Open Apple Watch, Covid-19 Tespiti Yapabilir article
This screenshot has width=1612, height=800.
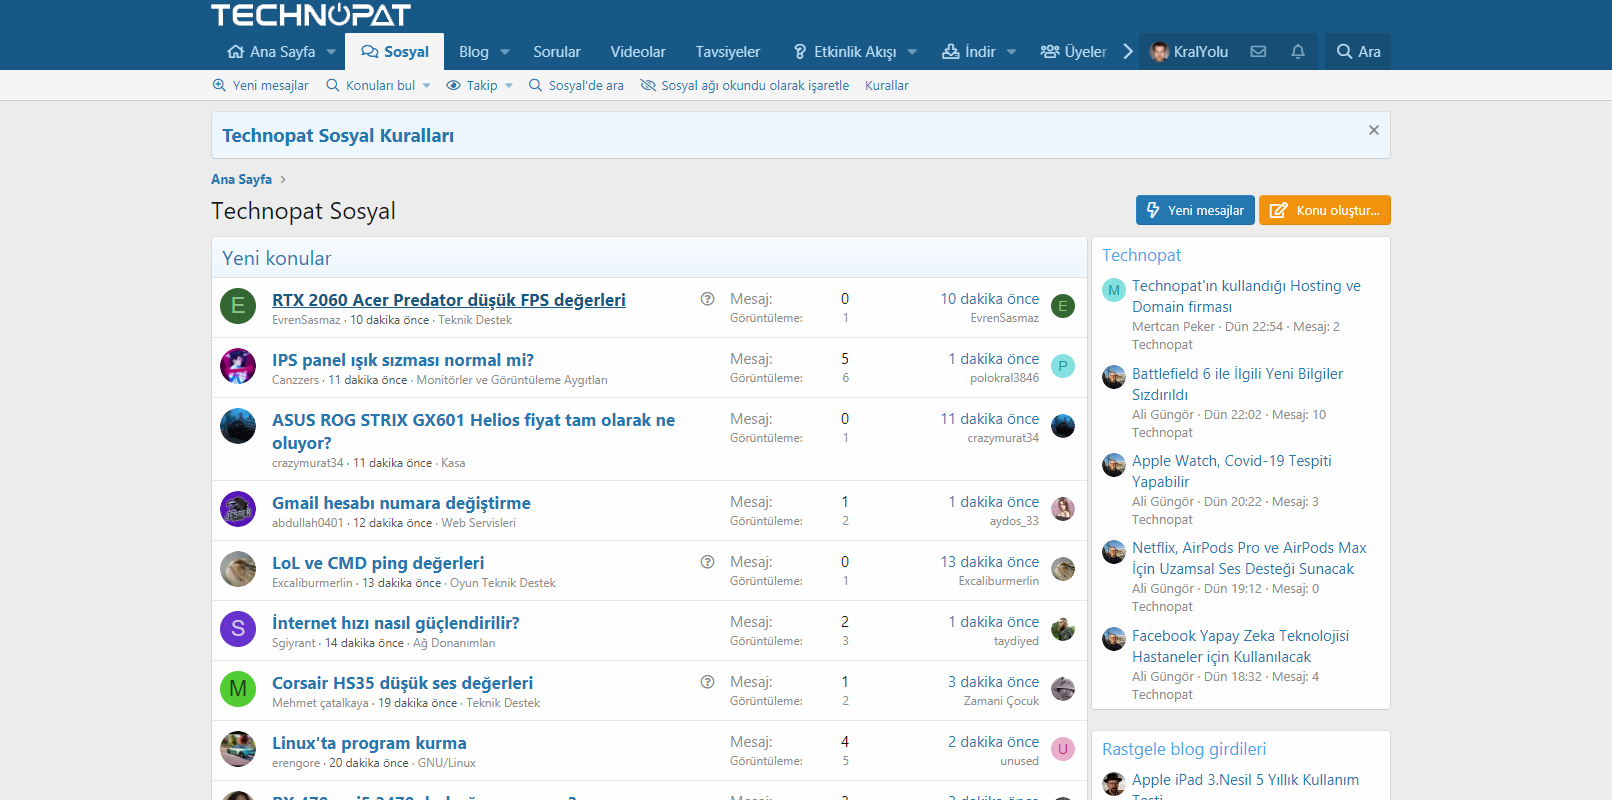[x=1232, y=471]
